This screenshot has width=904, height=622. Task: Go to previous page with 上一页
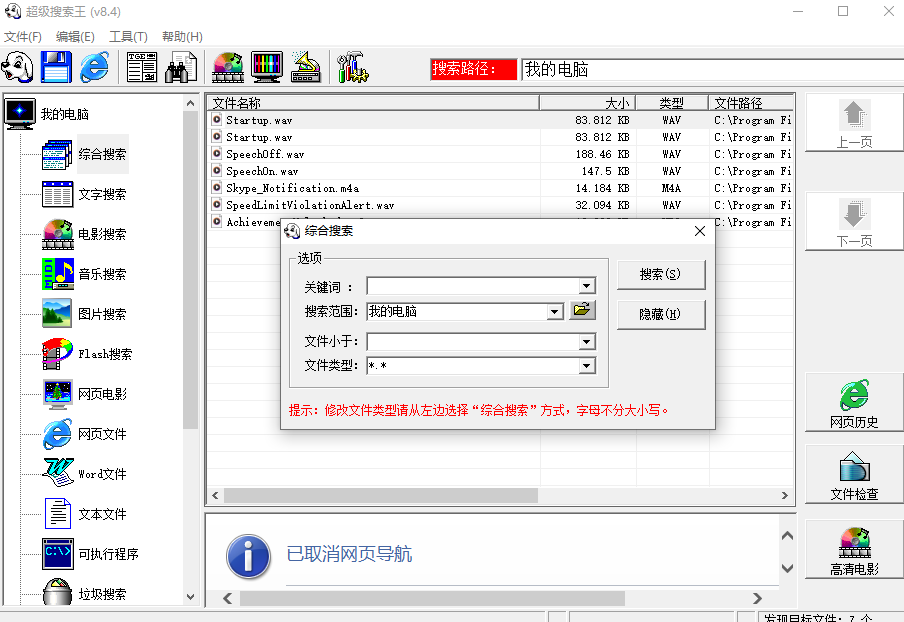854,123
